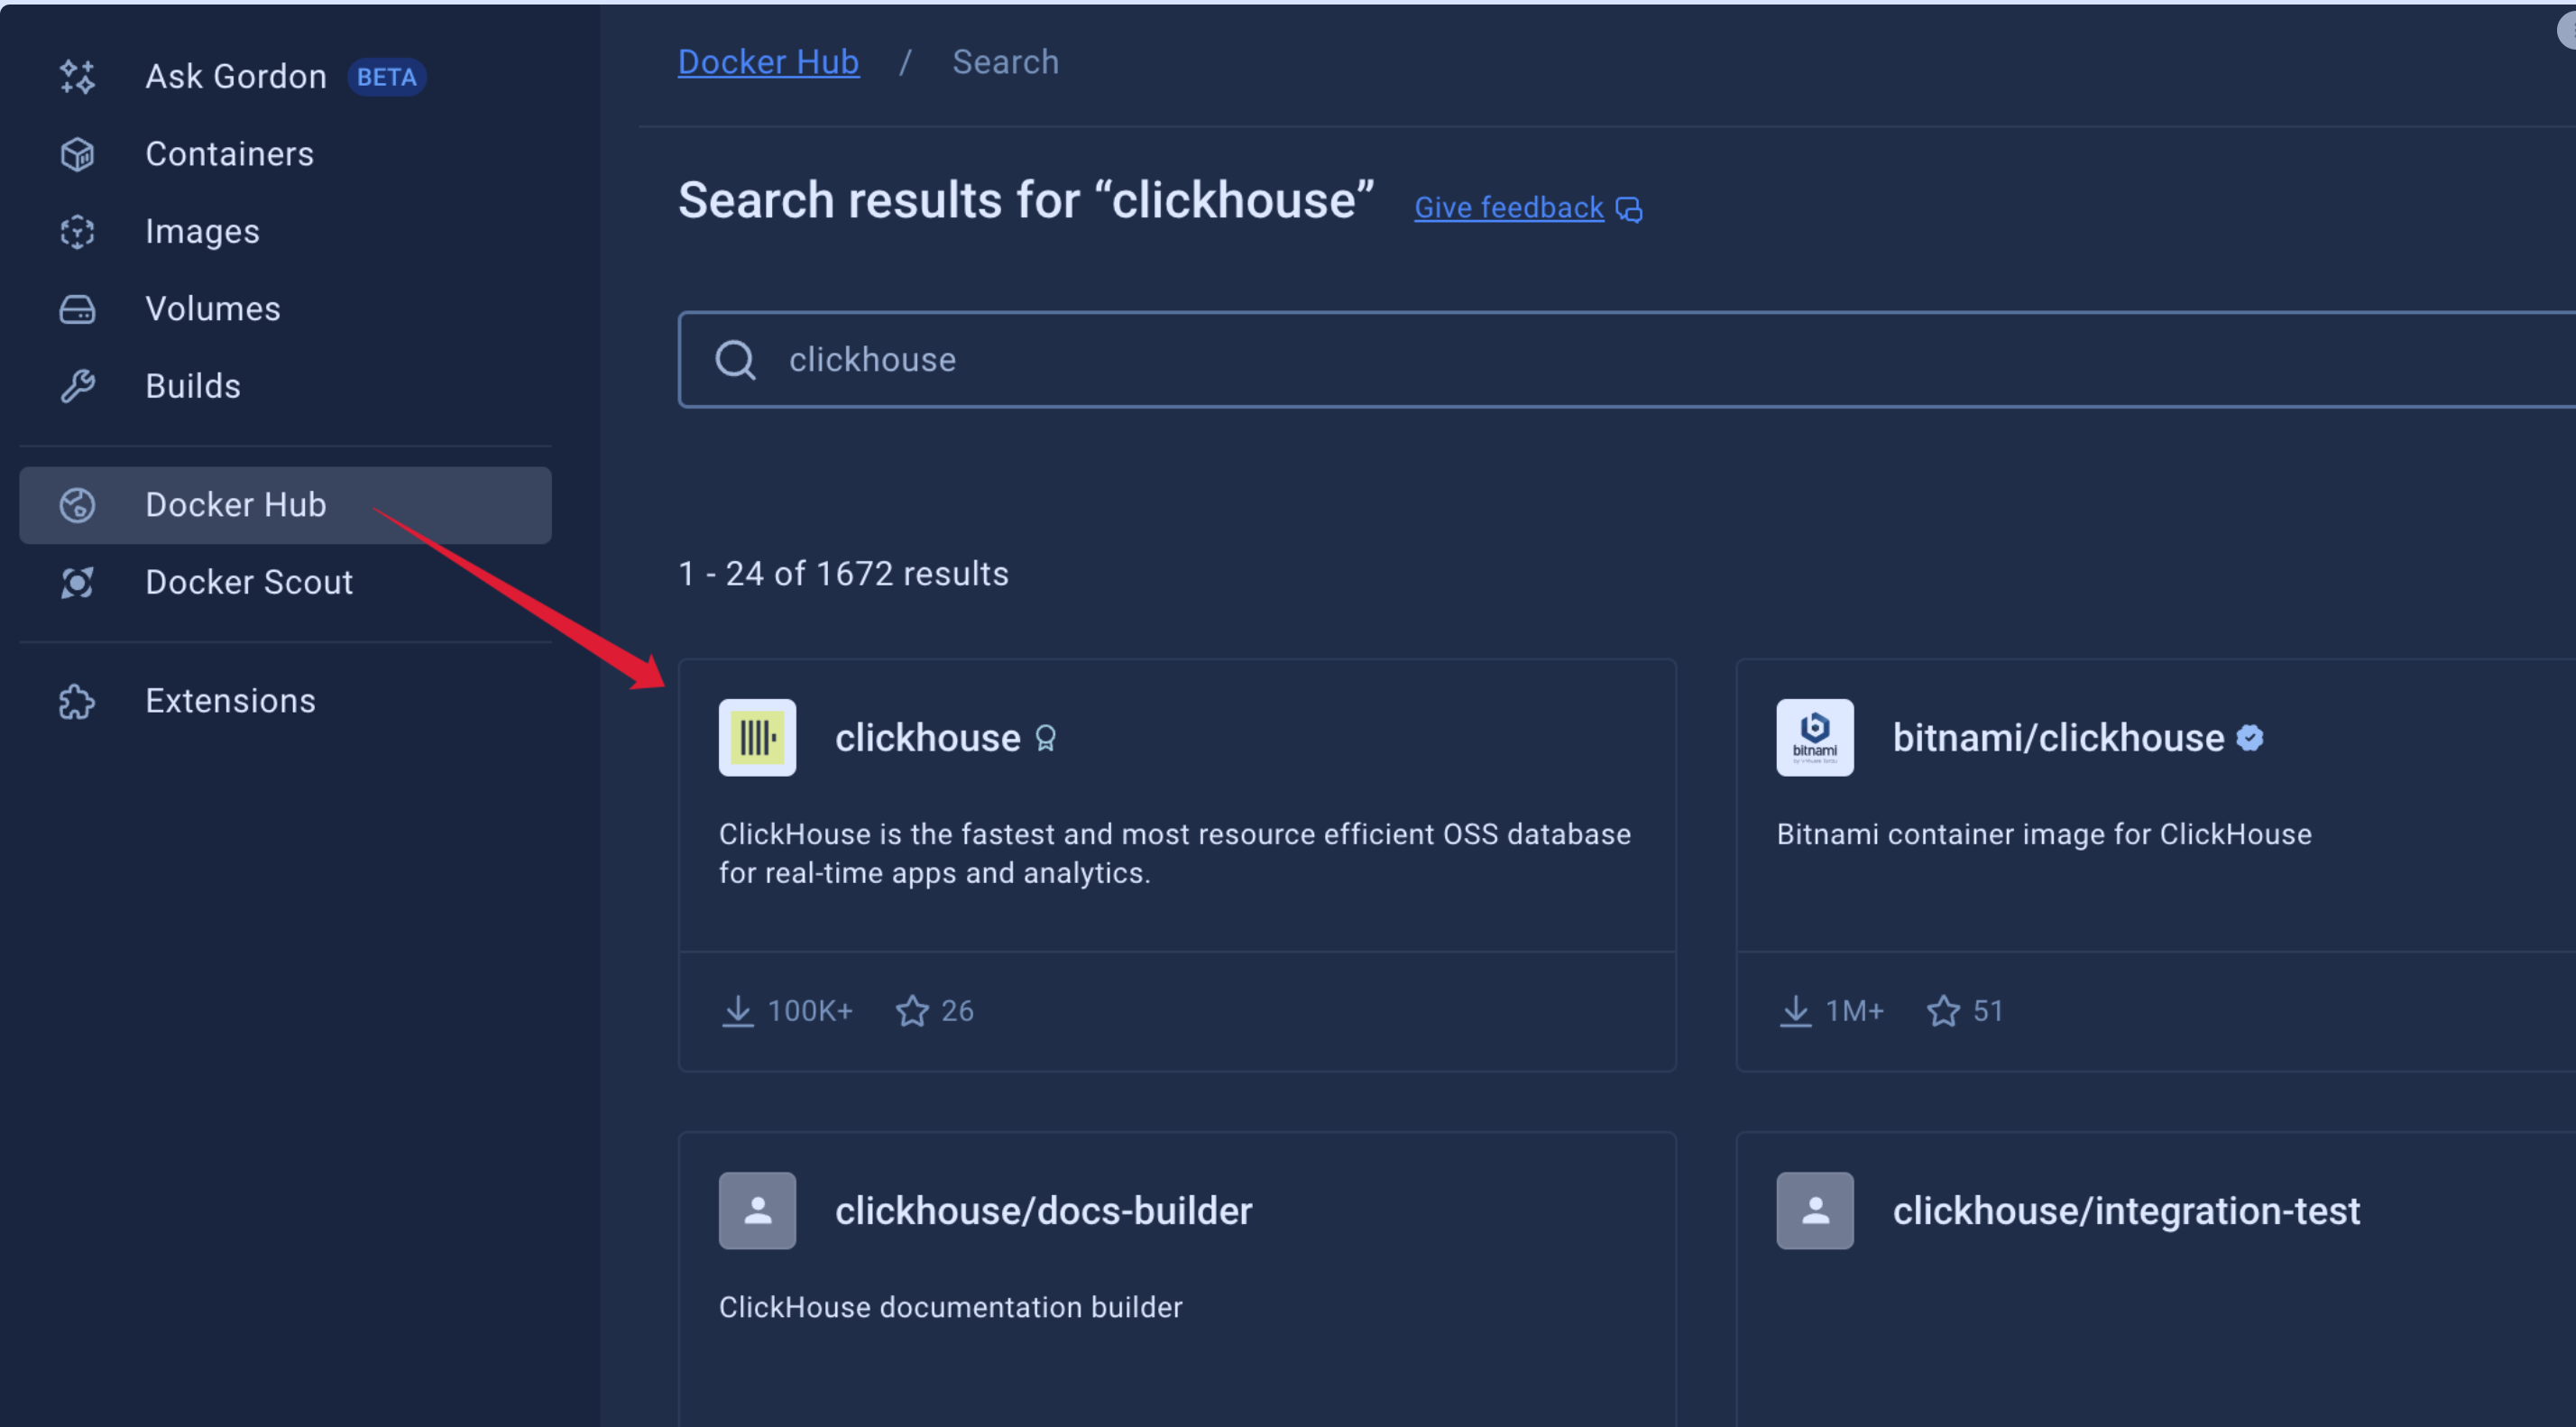Open the Containers cube icon

coord(77,154)
